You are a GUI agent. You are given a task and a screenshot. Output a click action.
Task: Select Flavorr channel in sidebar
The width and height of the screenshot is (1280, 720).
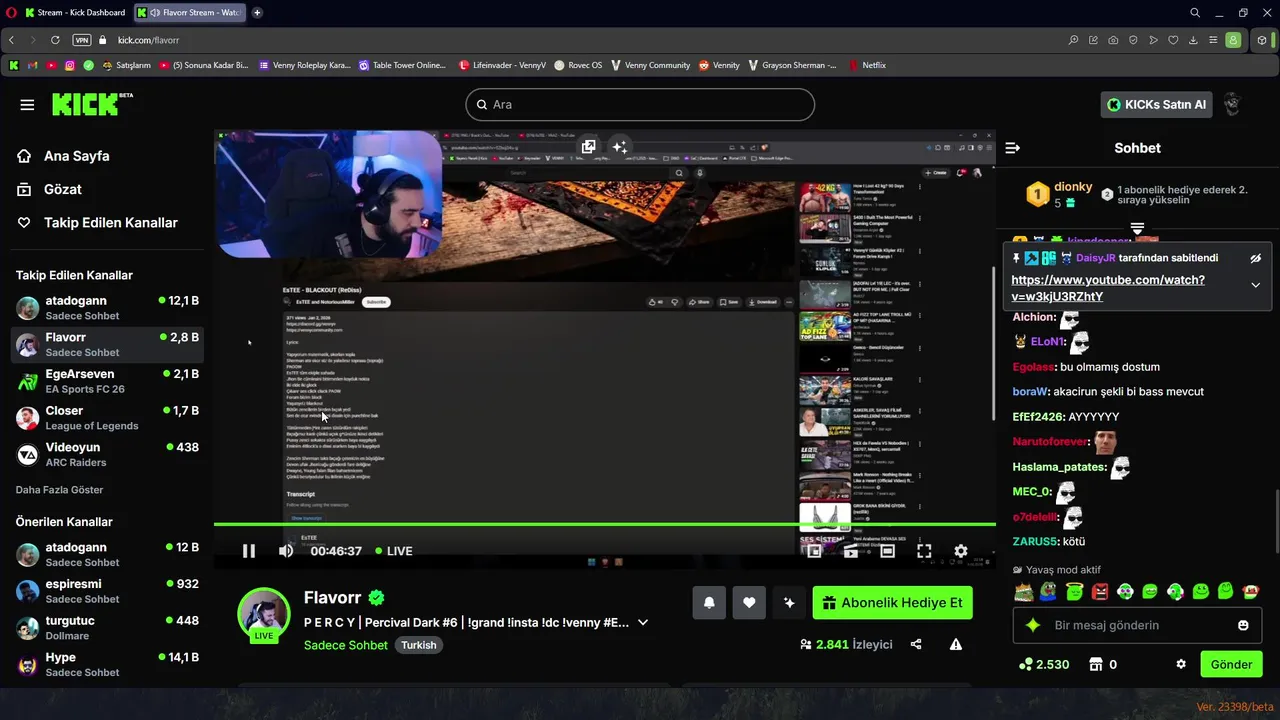point(108,344)
